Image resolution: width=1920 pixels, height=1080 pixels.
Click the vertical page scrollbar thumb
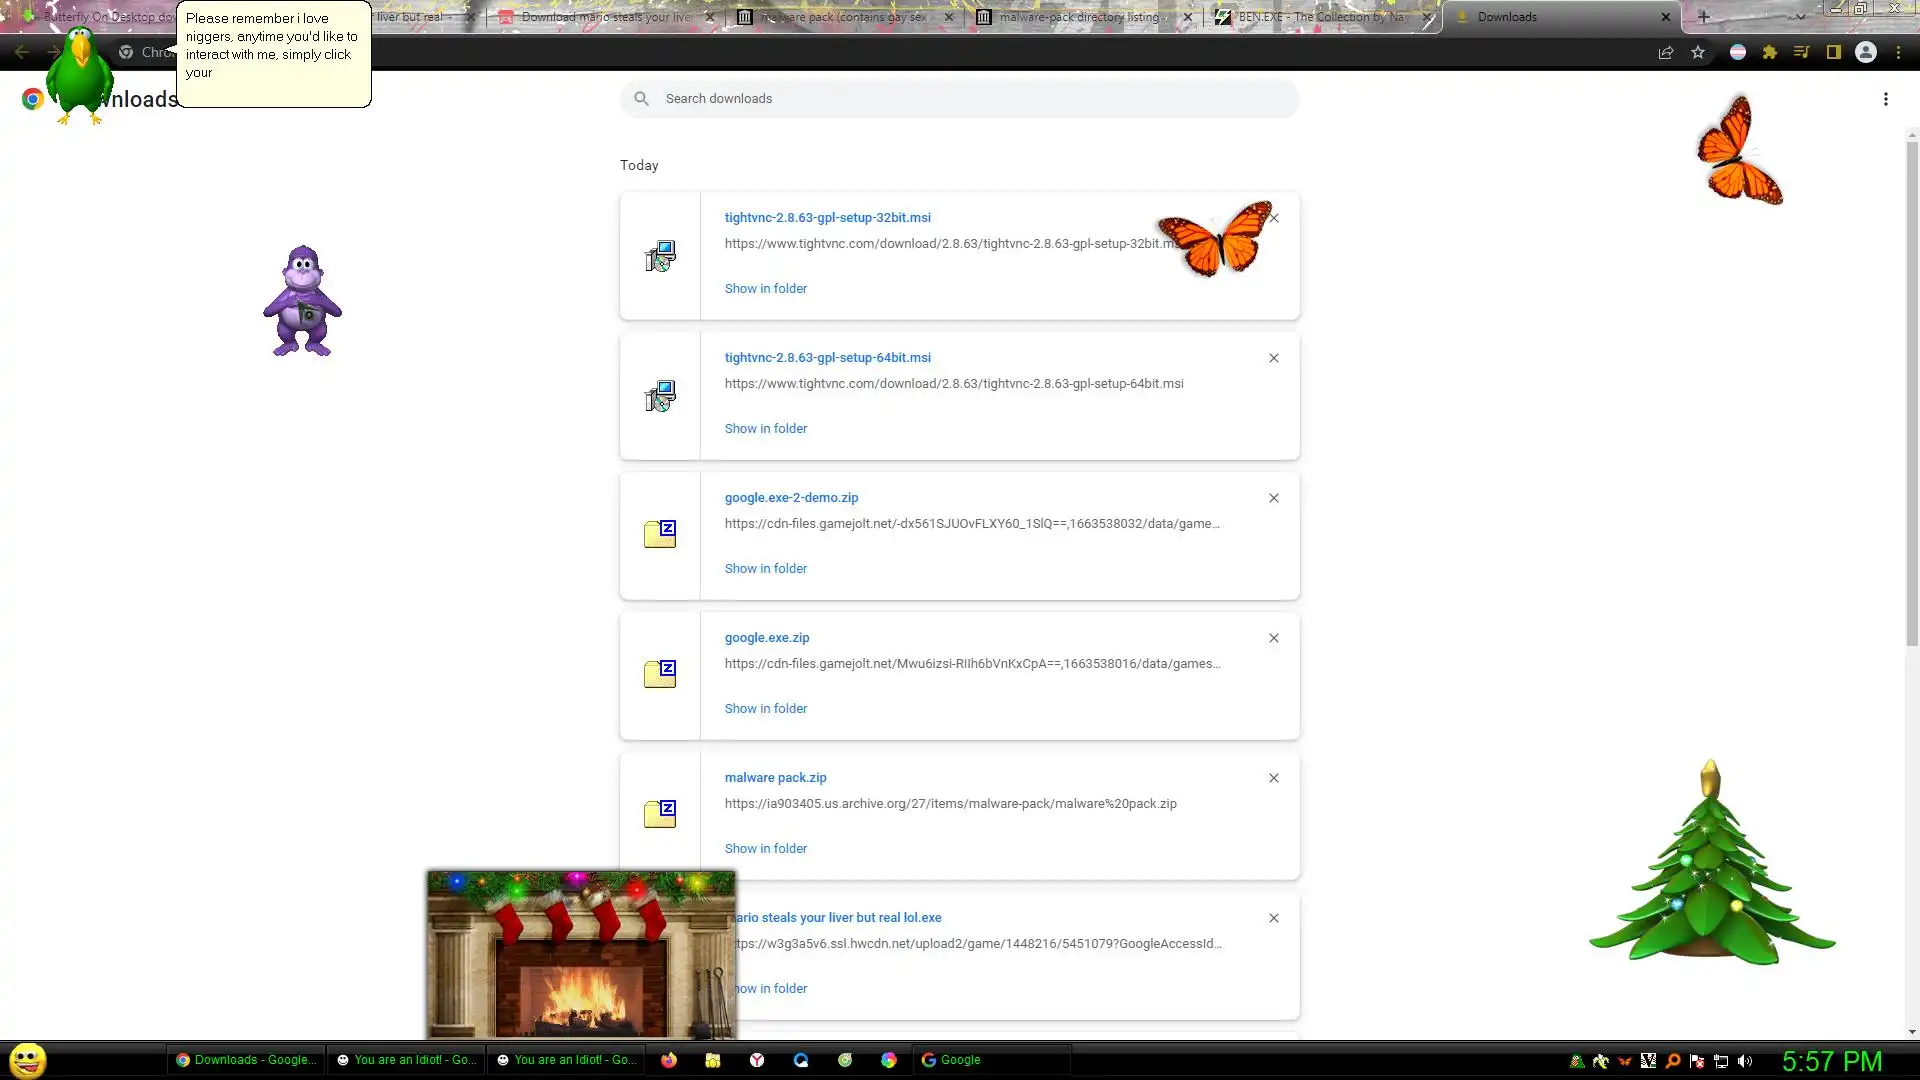click(x=1912, y=390)
